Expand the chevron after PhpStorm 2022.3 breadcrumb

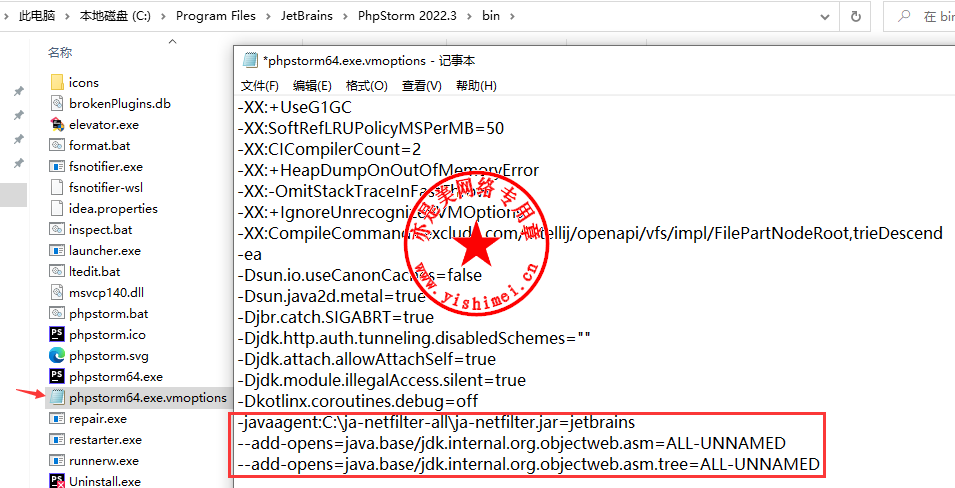[x=470, y=16]
